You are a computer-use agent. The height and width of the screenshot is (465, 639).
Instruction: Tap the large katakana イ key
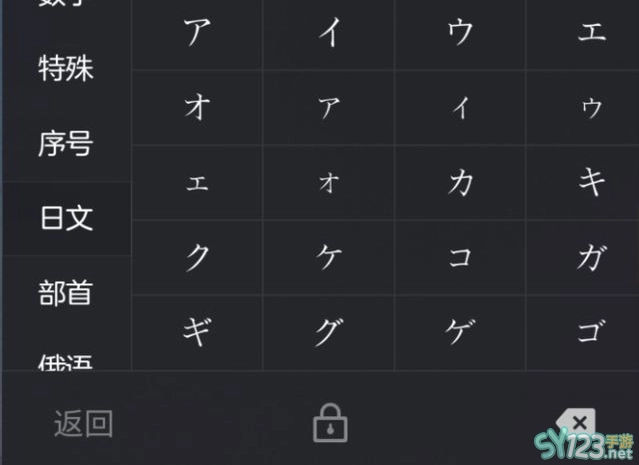coord(329,33)
